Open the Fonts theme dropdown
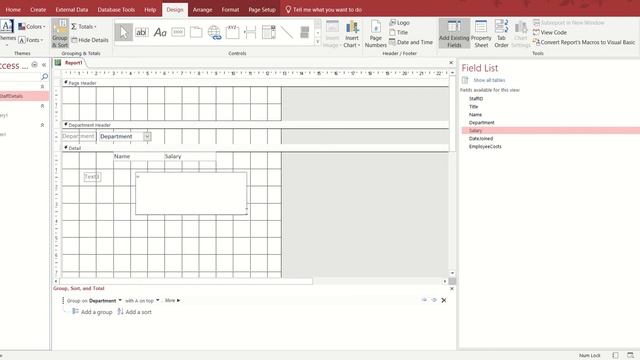This screenshot has height=360, width=640. [x=31, y=40]
